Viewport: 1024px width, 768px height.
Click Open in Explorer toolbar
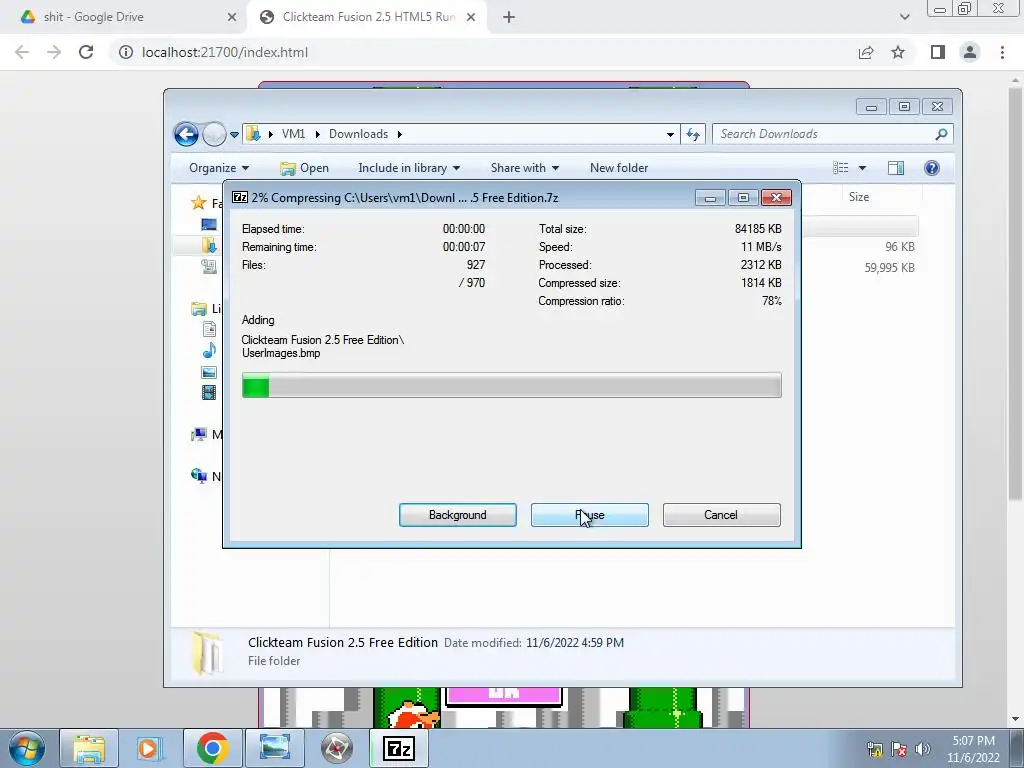(x=304, y=168)
